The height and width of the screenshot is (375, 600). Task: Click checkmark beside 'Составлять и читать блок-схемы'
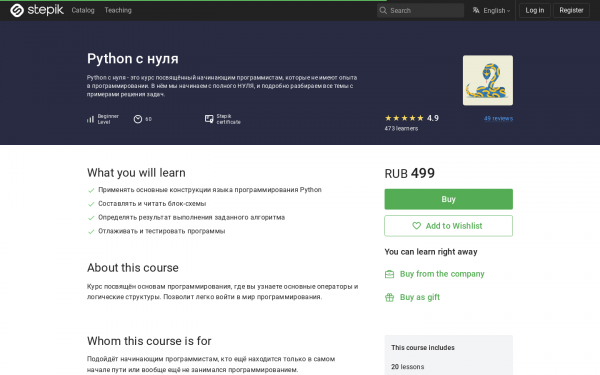tap(91, 204)
